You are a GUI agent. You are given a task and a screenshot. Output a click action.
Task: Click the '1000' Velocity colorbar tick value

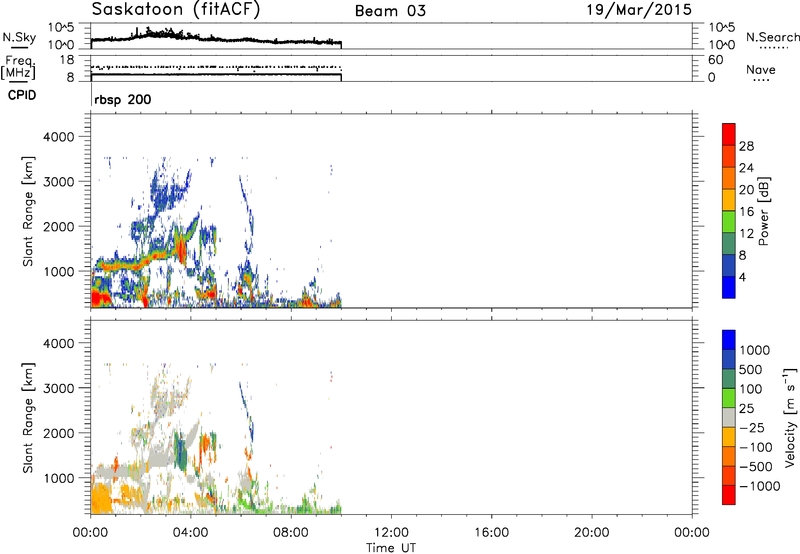755,350
